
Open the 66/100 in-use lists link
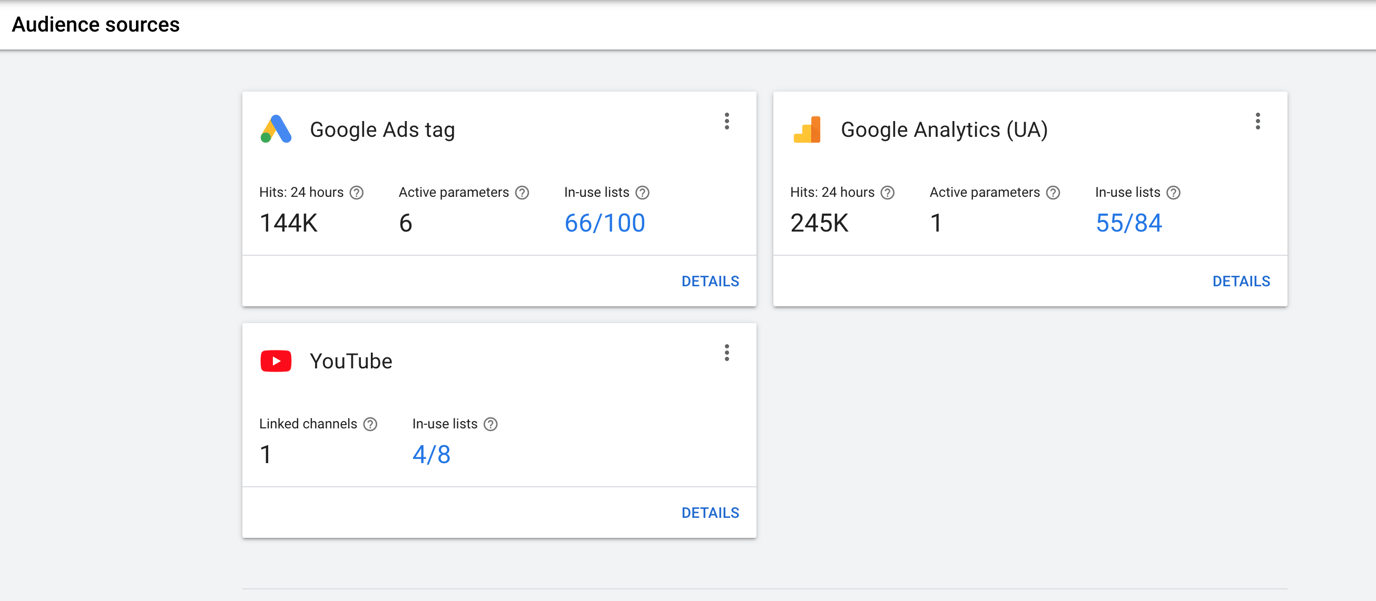(x=605, y=223)
